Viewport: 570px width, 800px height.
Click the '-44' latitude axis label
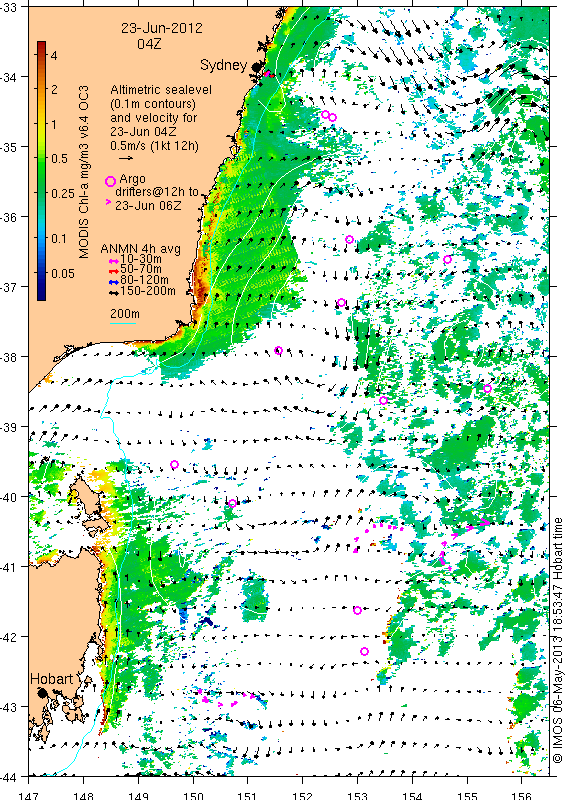8,778
